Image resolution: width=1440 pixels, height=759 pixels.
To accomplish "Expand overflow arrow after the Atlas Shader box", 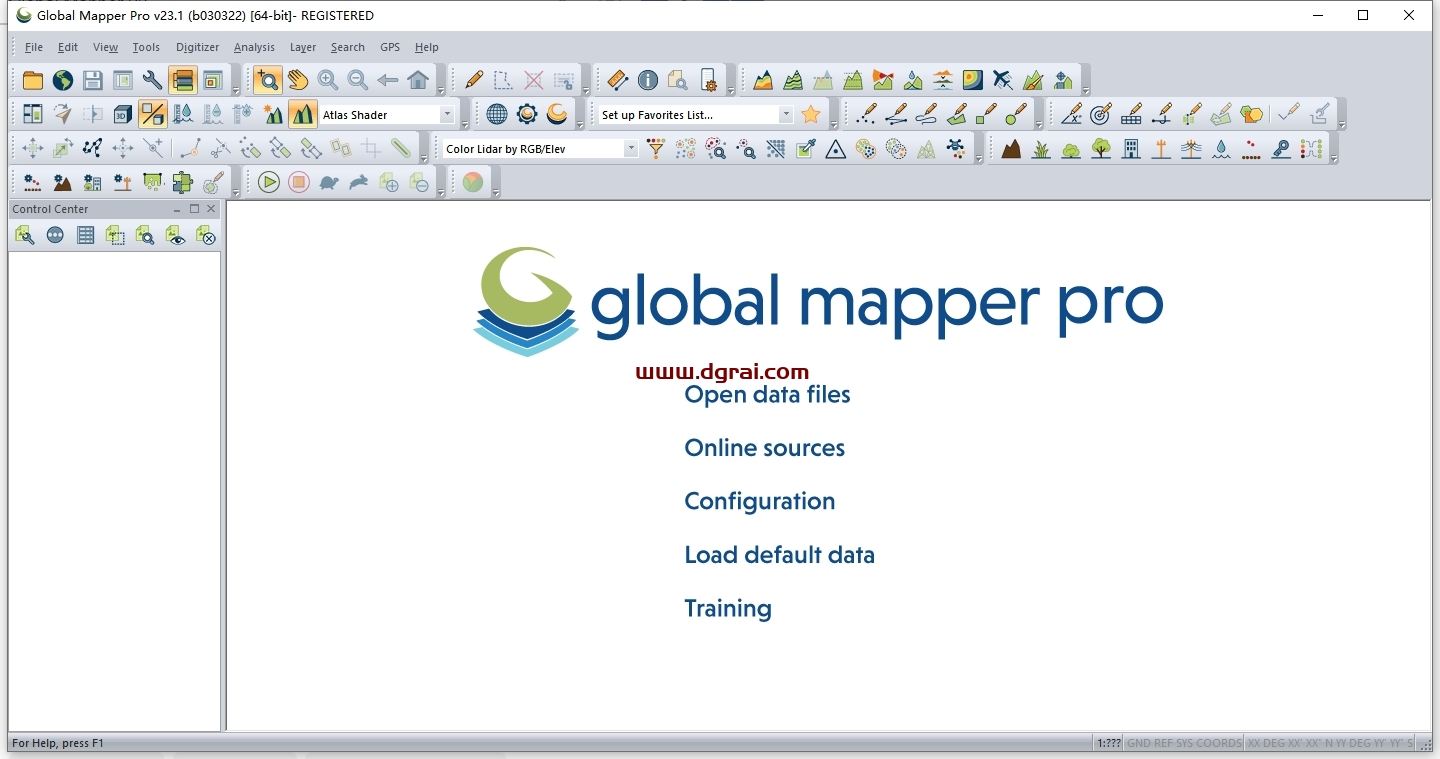I will [x=465, y=123].
